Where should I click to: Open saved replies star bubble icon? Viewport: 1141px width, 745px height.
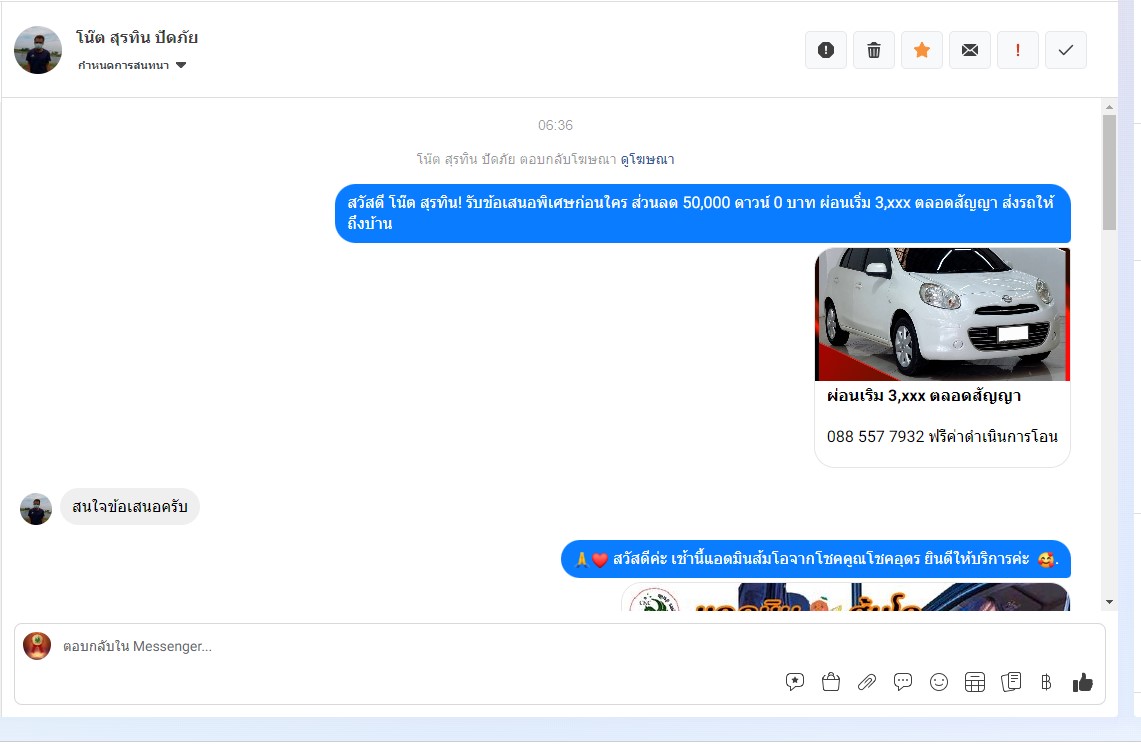(x=795, y=682)
